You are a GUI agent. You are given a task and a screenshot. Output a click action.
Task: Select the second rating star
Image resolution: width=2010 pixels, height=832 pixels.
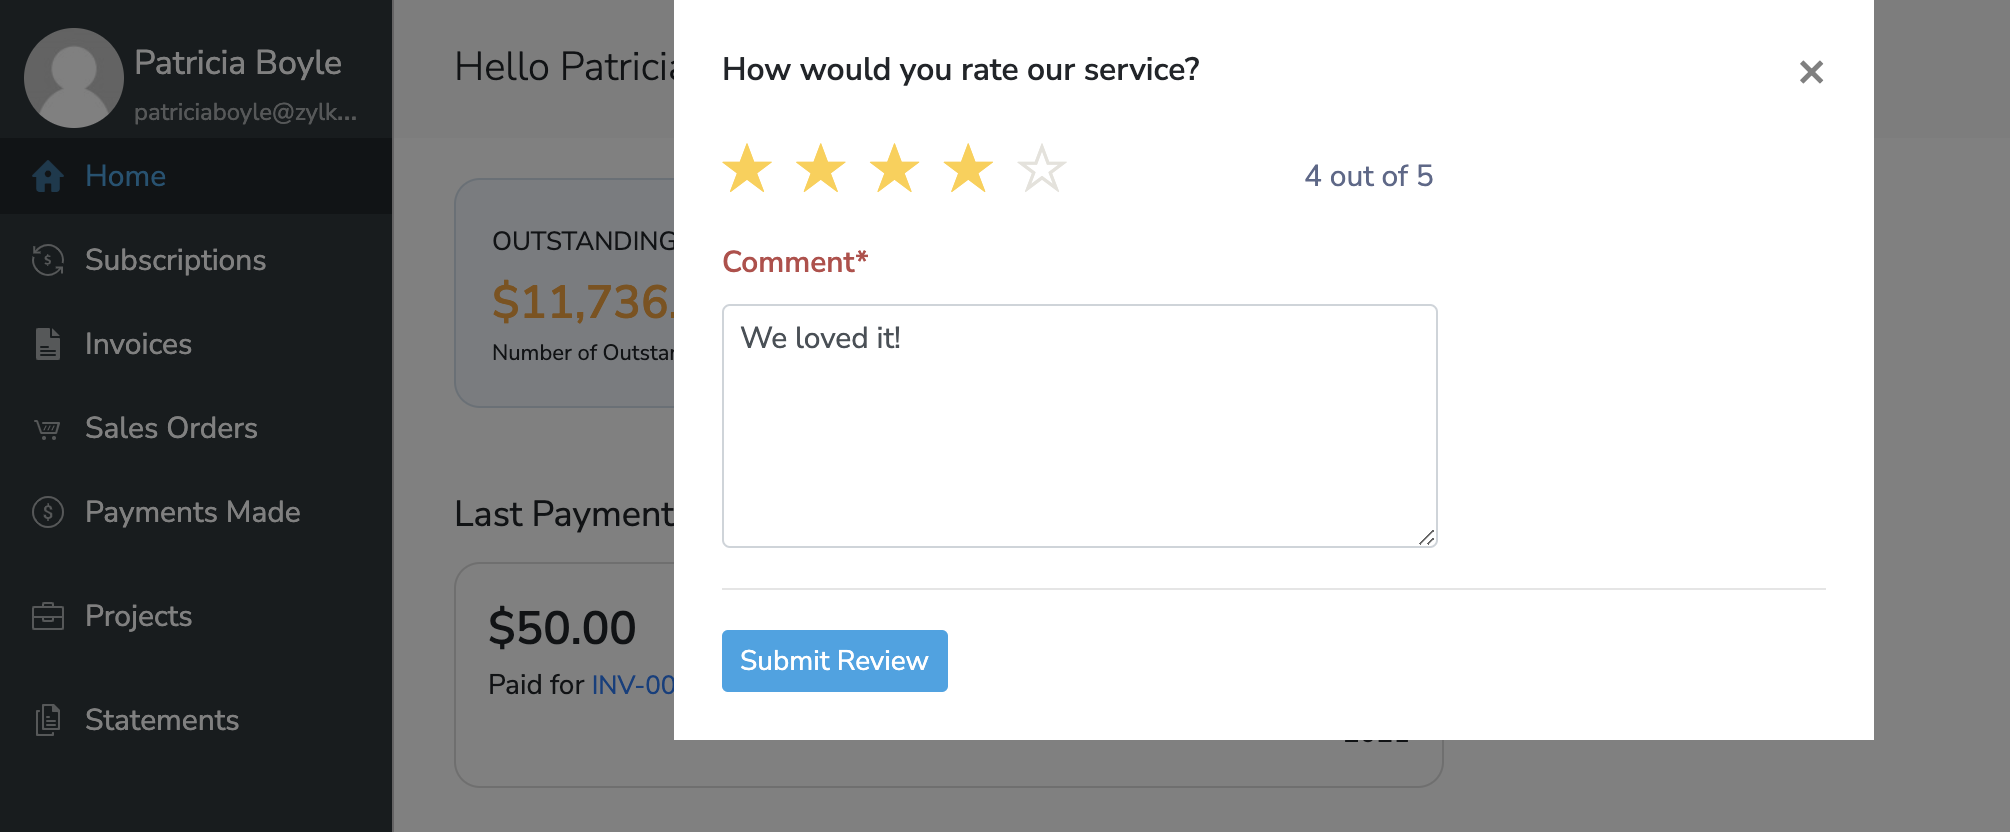[x=821, y=168]
